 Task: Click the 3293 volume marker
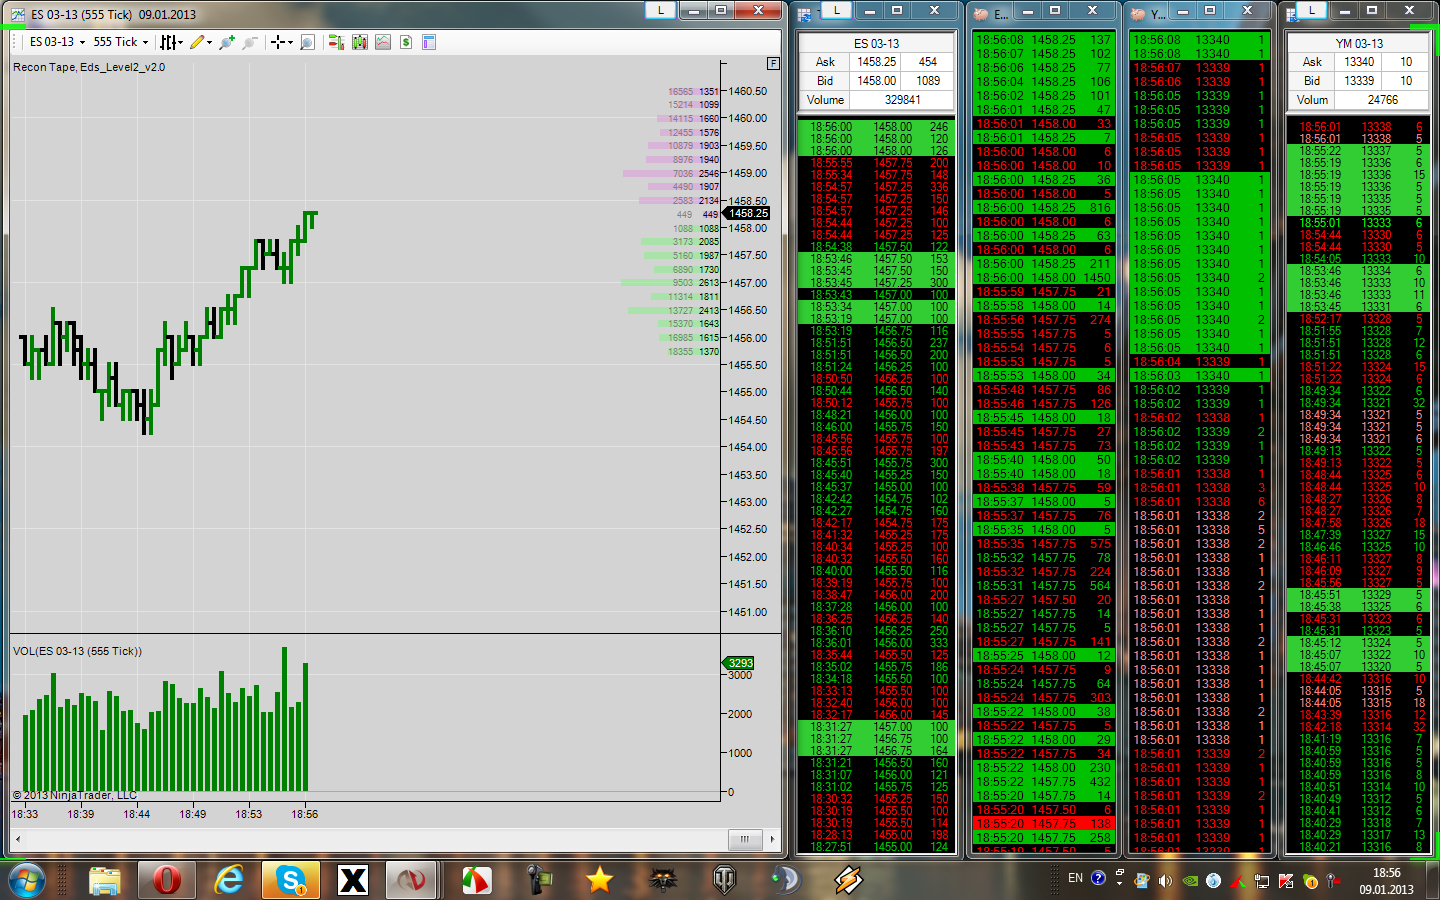[740, 663]
